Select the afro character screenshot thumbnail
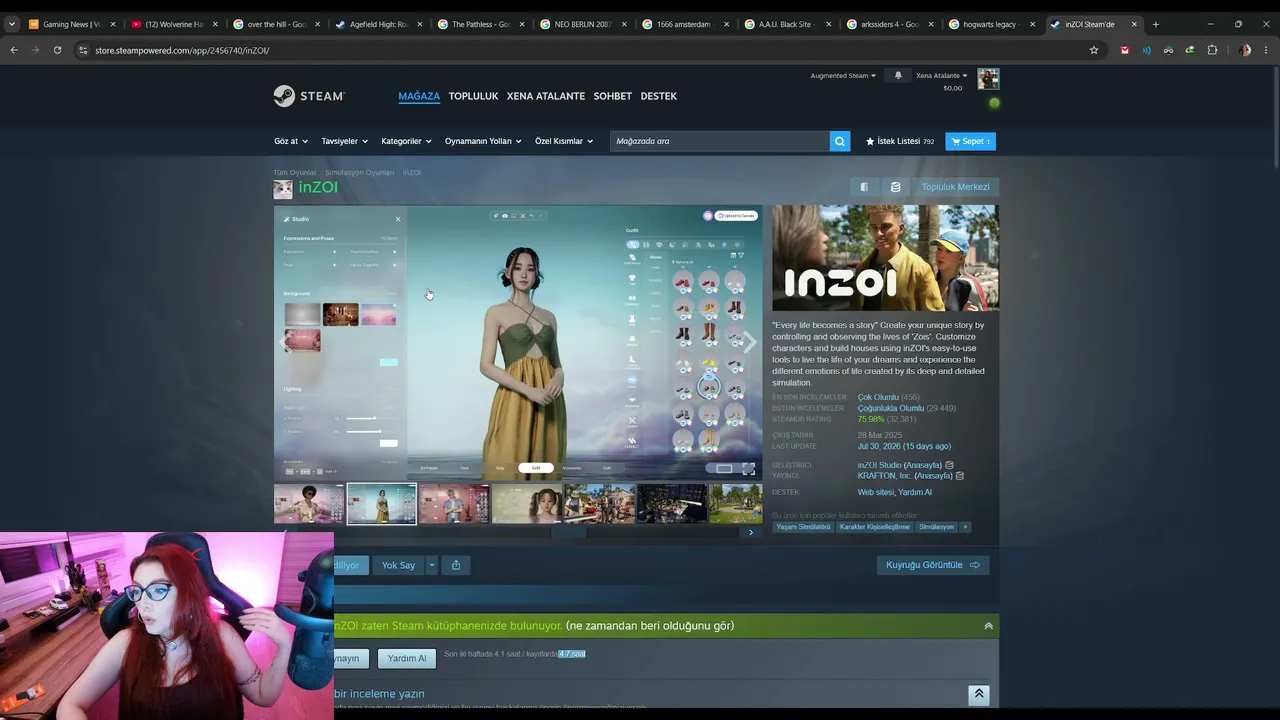 (x=309, y=504)
